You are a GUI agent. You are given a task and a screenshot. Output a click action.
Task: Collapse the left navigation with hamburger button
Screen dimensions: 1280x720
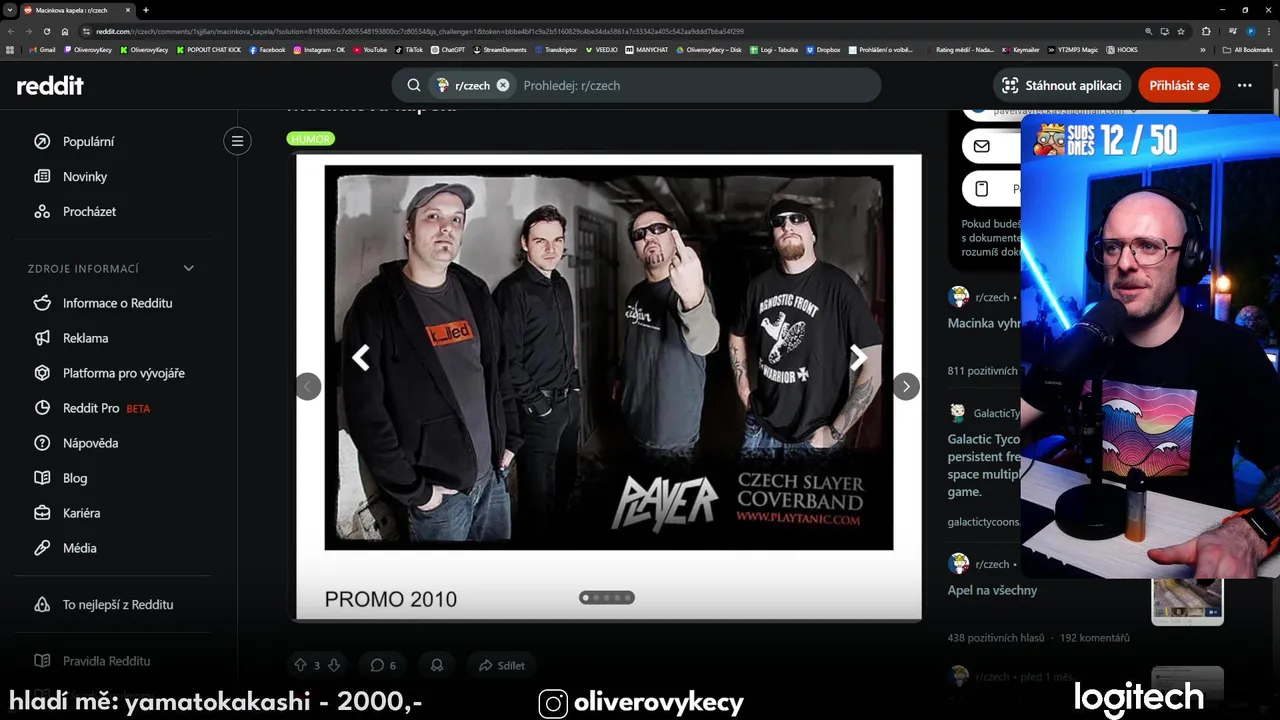click(x=237, y=141)
